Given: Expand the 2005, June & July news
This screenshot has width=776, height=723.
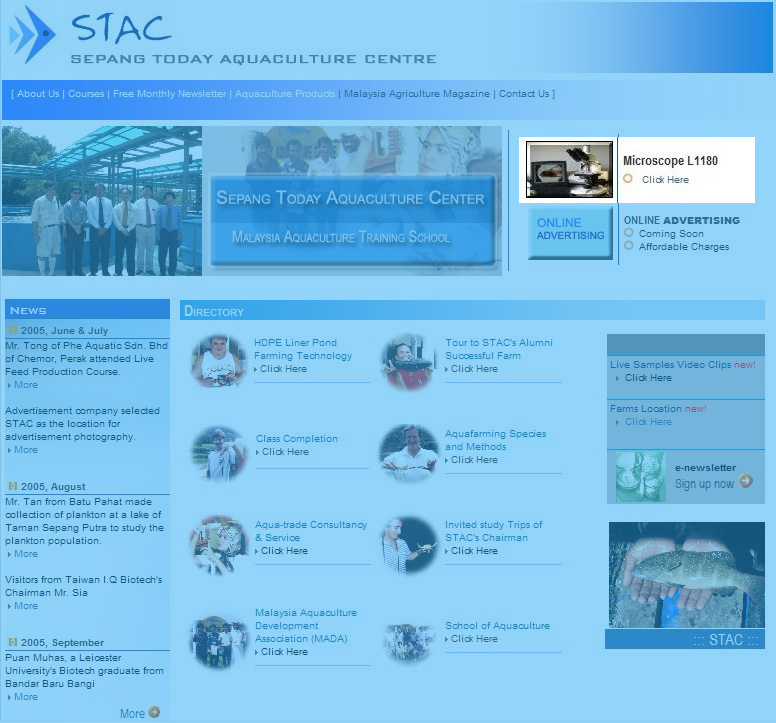Looking at the screenshot, I should (x=13, y=330).
